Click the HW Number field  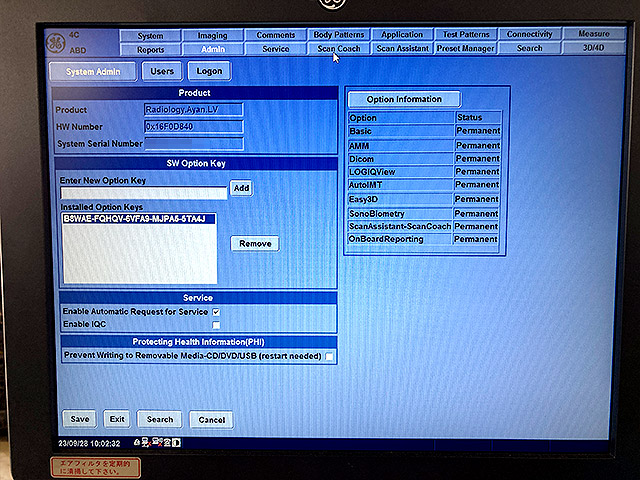pyautogui.click(x=193, y=127)
